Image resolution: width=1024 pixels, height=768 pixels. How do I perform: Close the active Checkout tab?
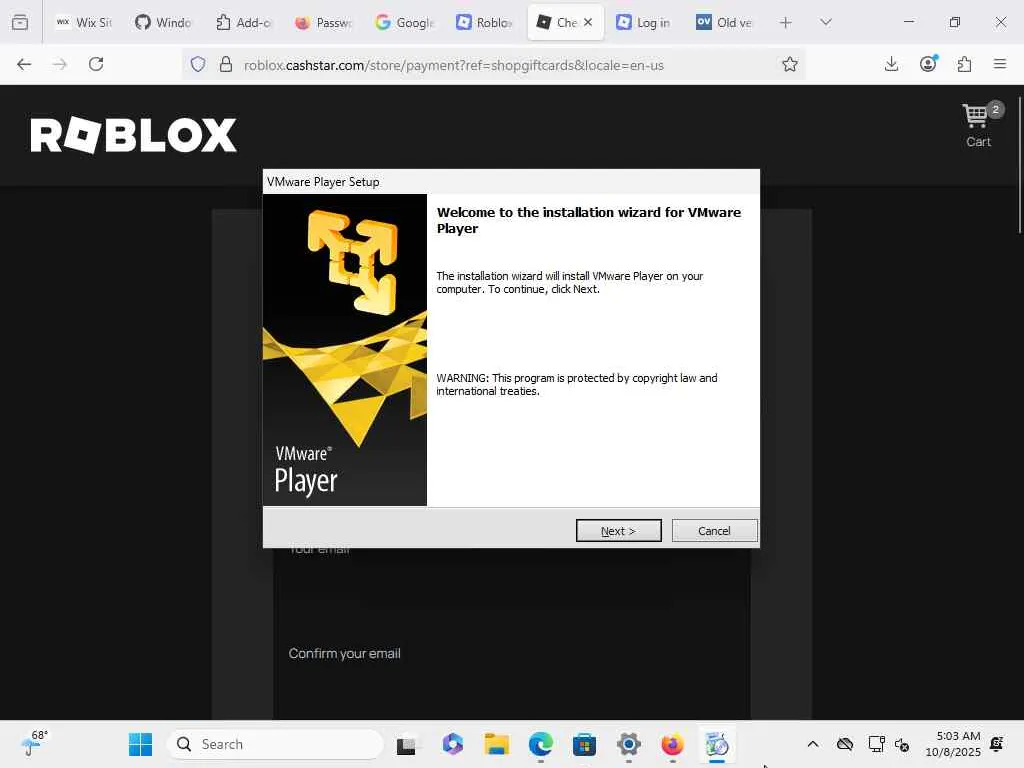(x=588, y=22)
